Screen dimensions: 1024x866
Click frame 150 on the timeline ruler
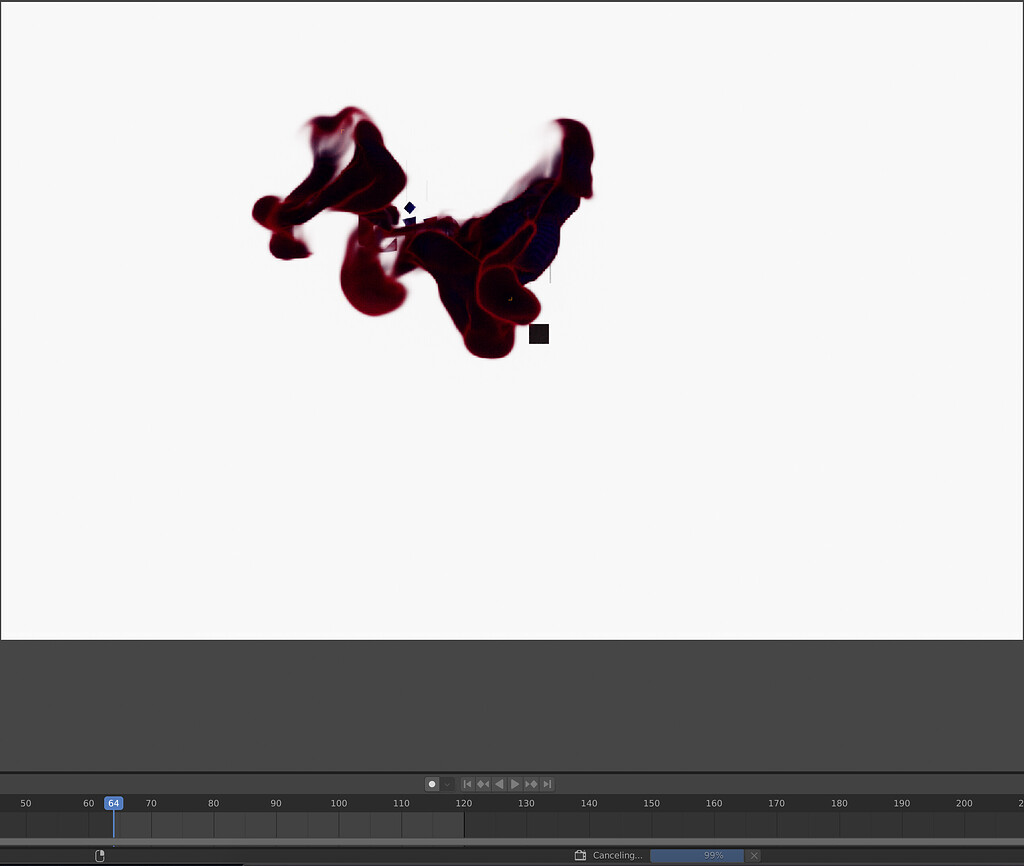pos(651,803)
